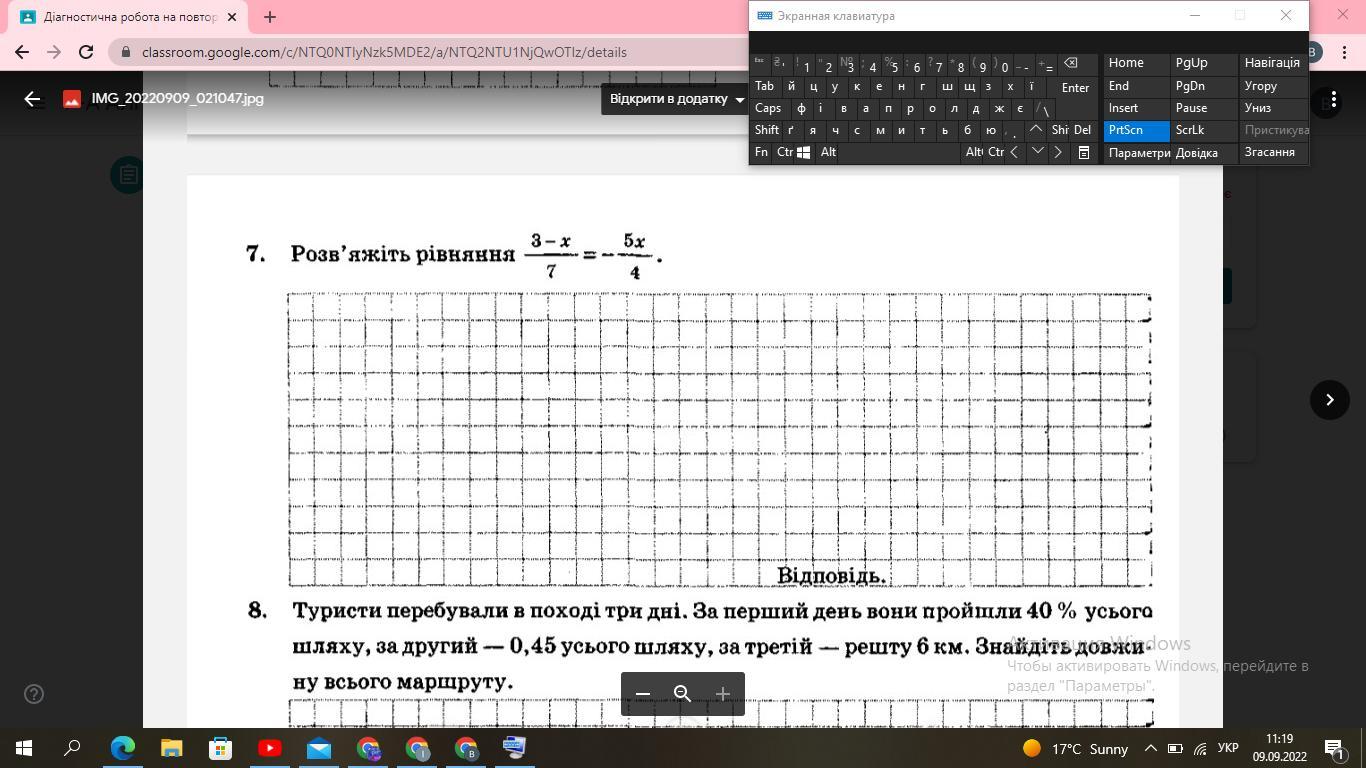The width and height of the screenshot is (1366, 768).
Task: Open the help question mark icon
Action: [x=33, y=694]
